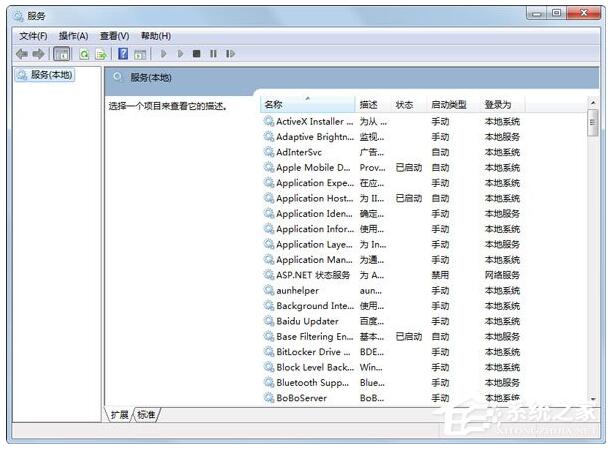
Task: Click the 服务 title bar icon
Action: pos(18,16)
